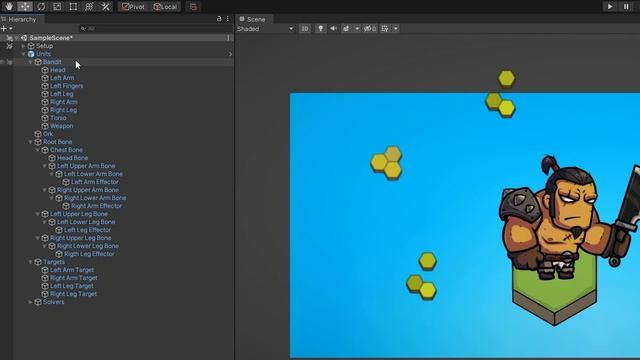Open the Hierarchy panel options menu
Viewport: 640px width, 360px height.
point(228,19)
